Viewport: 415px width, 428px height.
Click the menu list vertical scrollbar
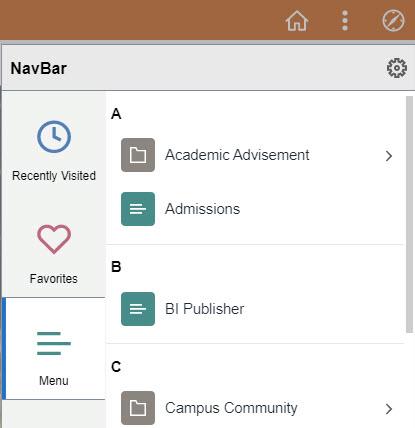pos(409,214)
